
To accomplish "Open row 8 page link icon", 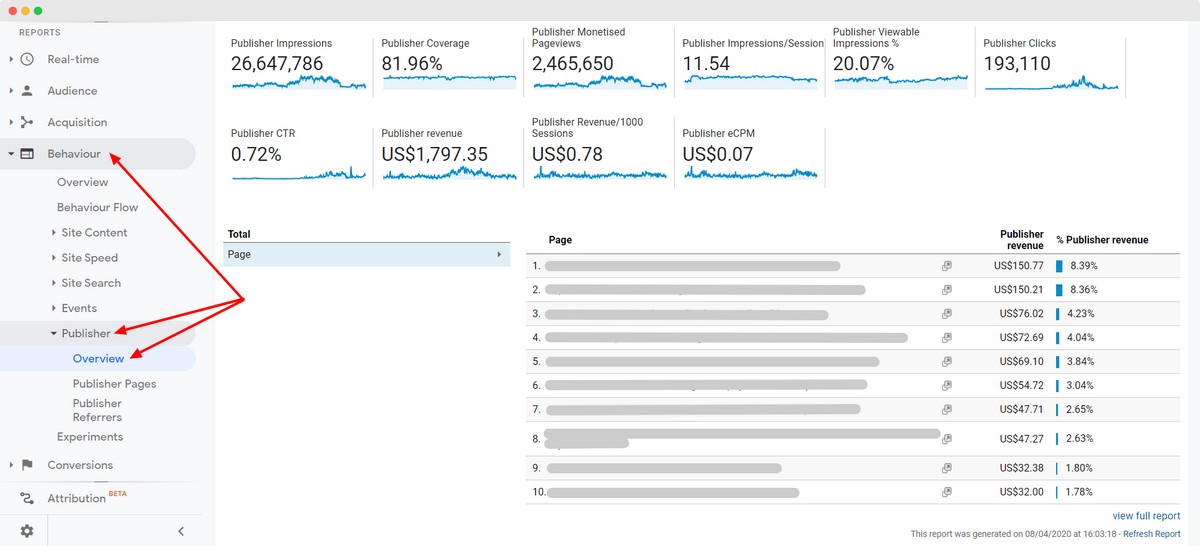I will tap(946, 439).
